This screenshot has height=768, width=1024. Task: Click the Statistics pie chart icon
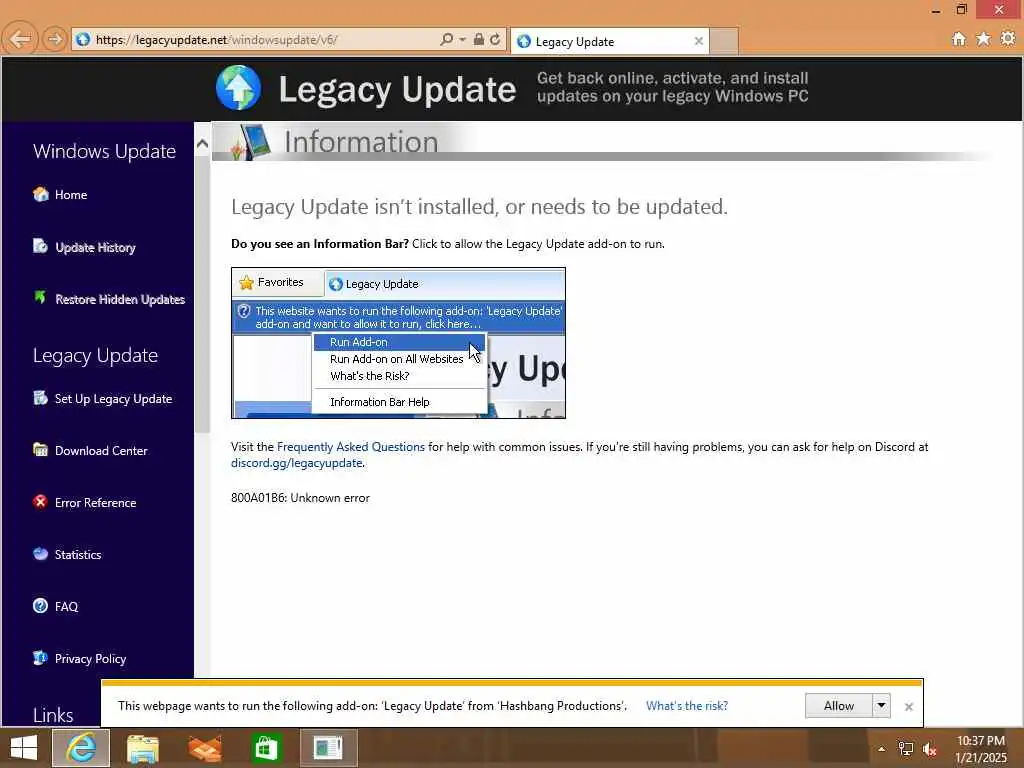(40, 554)
